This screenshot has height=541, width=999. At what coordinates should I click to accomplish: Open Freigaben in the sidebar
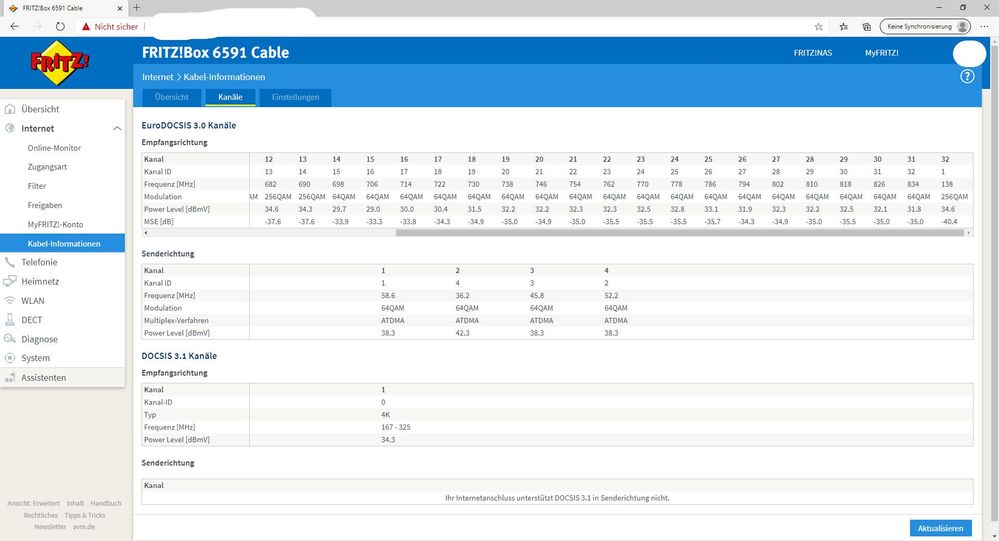pos(45,205)
